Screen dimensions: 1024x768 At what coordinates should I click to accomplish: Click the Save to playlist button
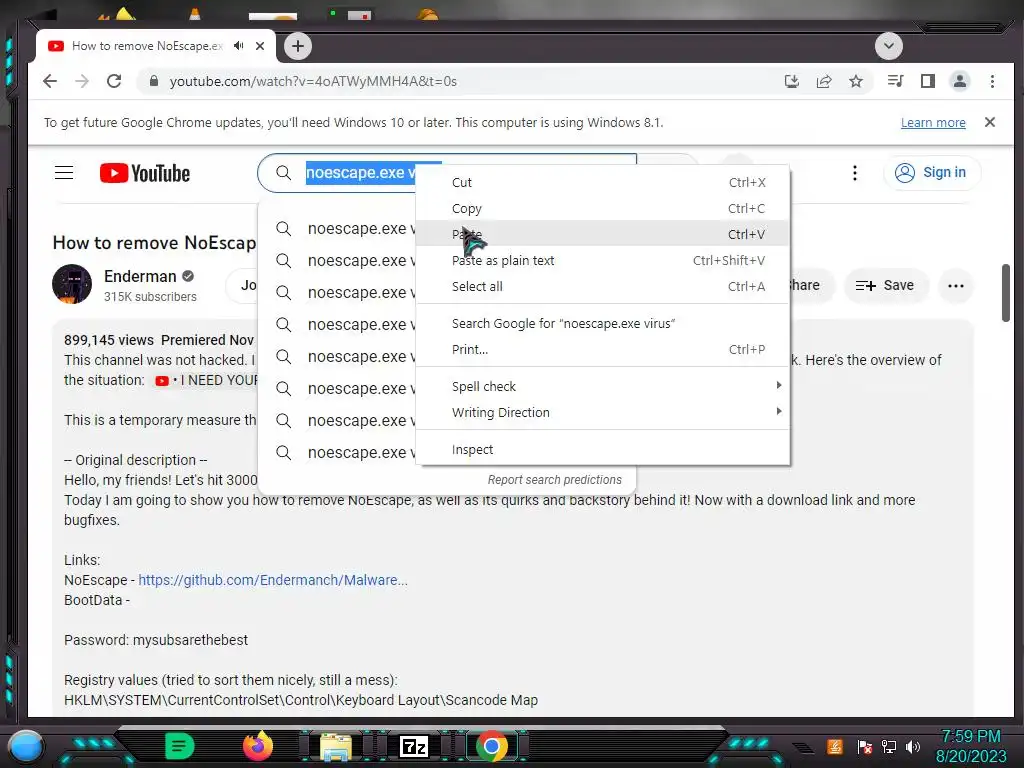click(885, 285)
